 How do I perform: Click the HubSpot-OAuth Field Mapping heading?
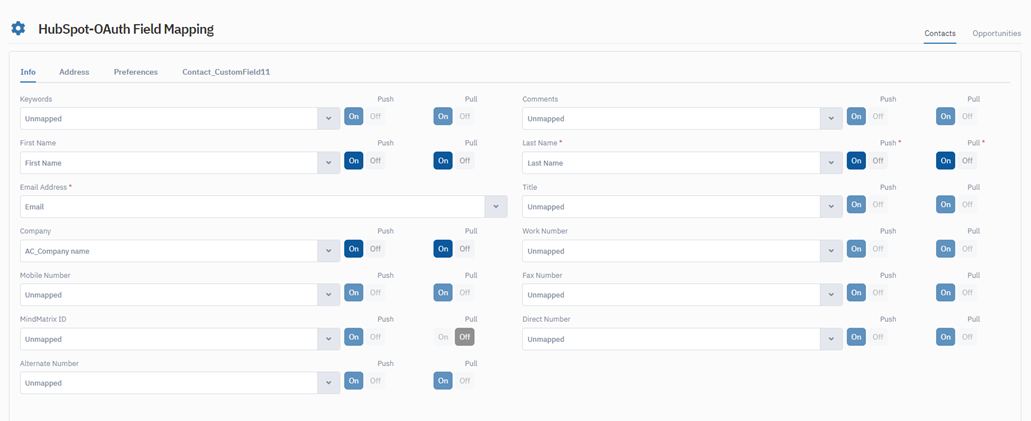[126, 29]
